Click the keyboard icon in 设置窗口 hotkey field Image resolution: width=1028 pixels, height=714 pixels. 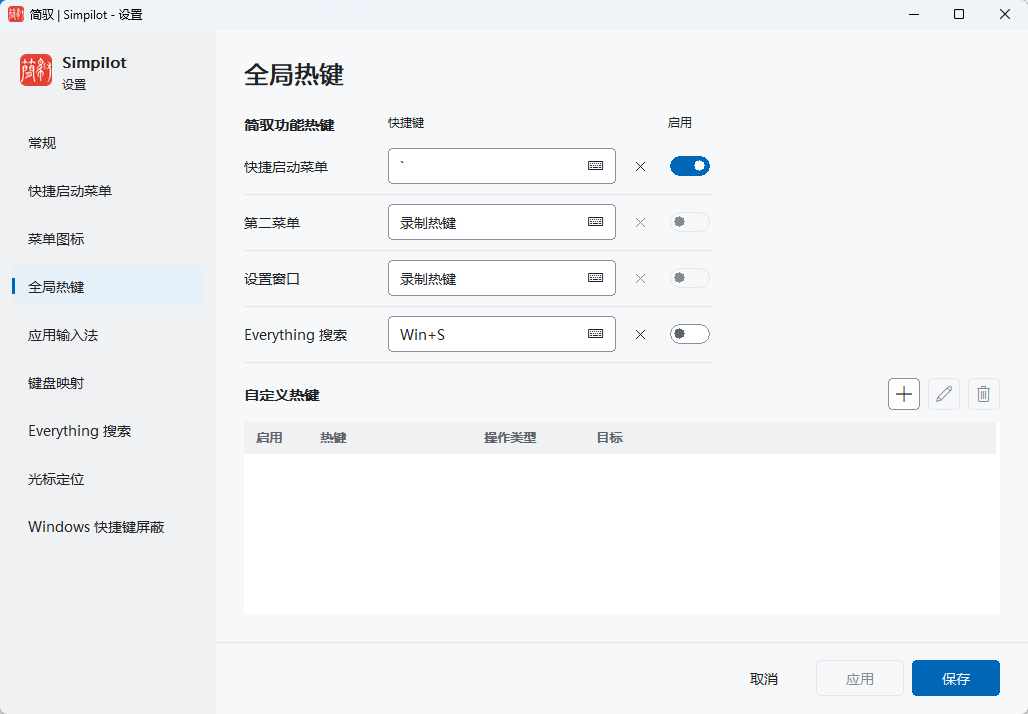[x=595, y=277]
